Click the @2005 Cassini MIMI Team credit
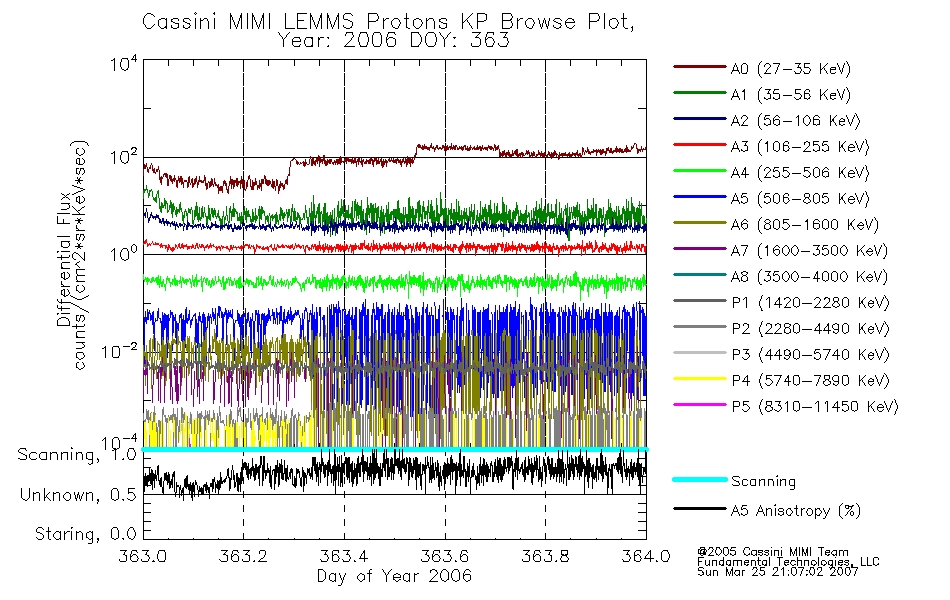The height and width of the screenshot is (600, 950). 772,552
